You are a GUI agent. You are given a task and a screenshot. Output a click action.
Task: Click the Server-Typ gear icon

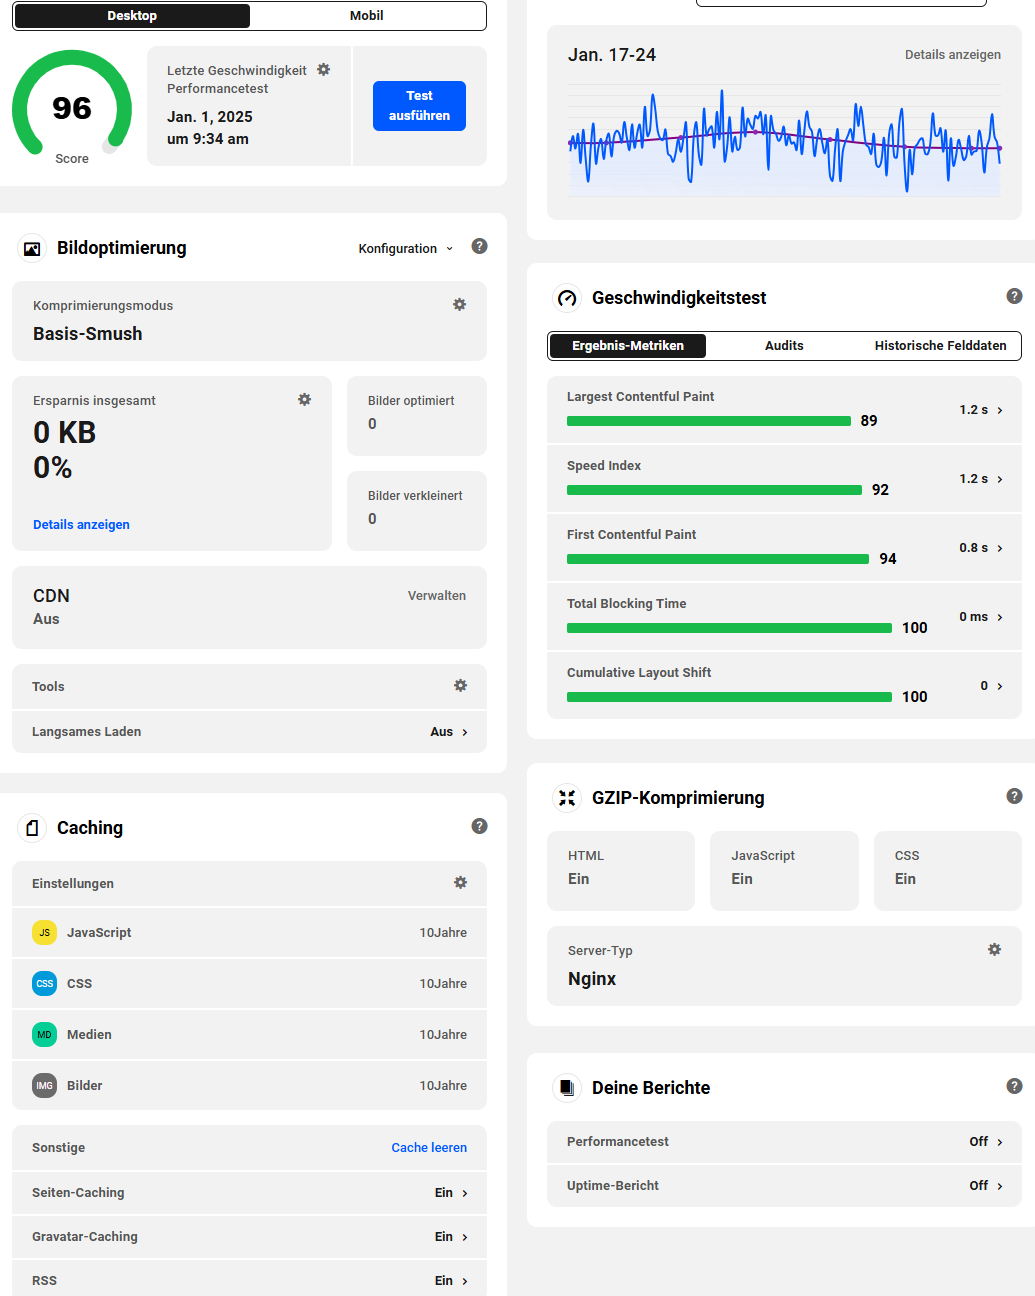pos(994,949)
